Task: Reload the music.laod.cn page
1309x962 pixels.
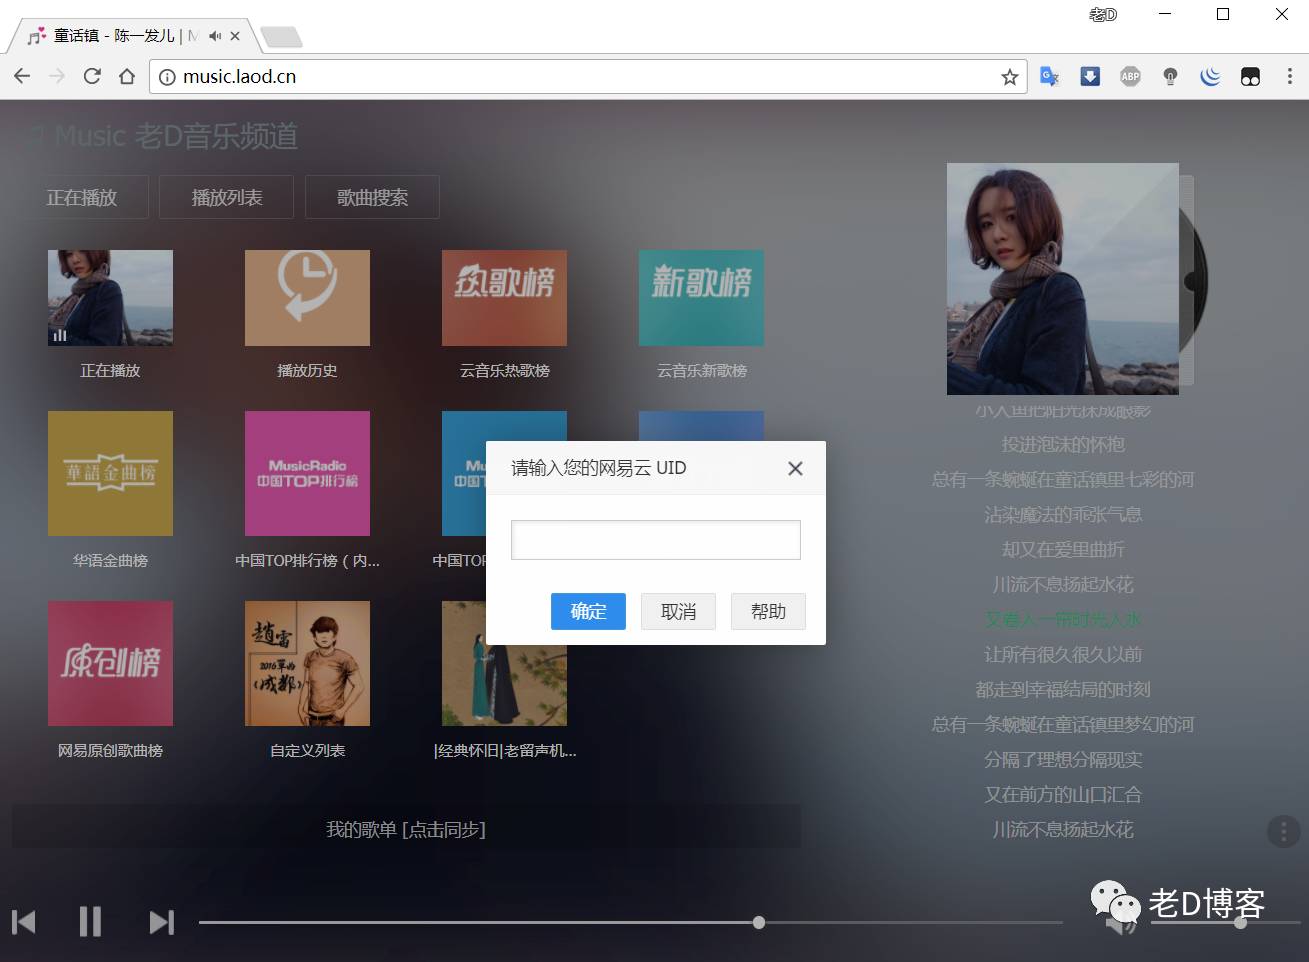Action: point(92,76)
